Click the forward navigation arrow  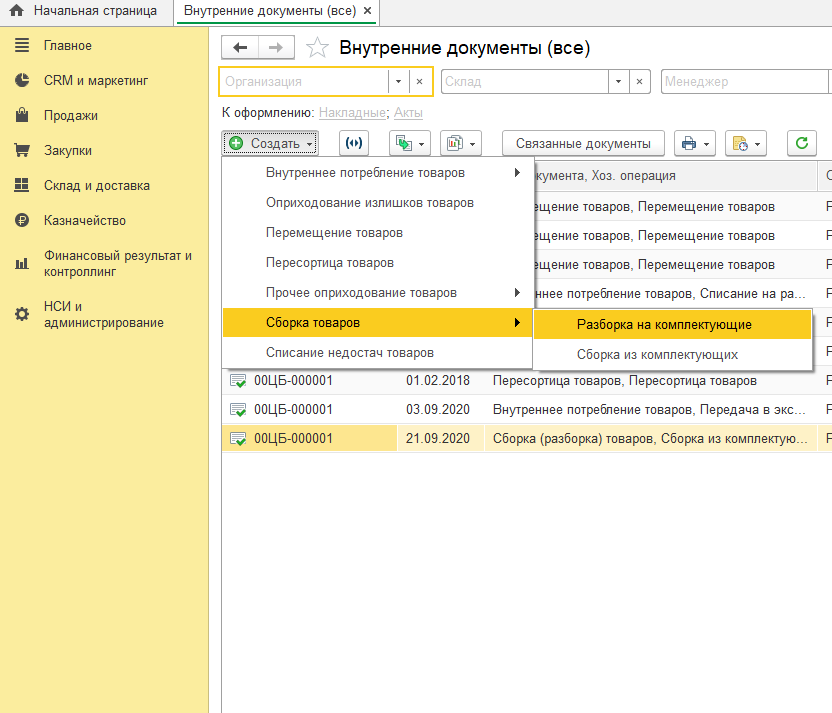(x=276, y=48)
